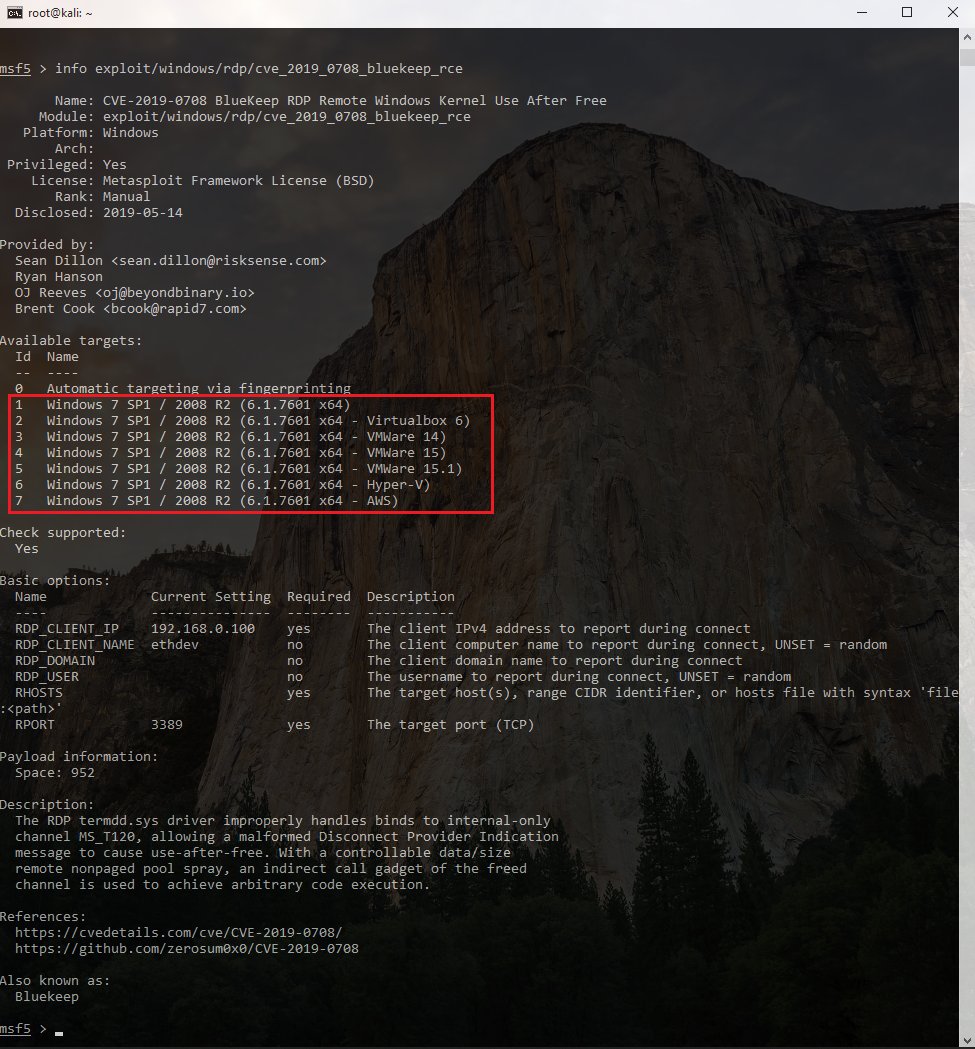Minimize the root@kali terminal window
Viewport: 975px width, 1049px height.
862,13
